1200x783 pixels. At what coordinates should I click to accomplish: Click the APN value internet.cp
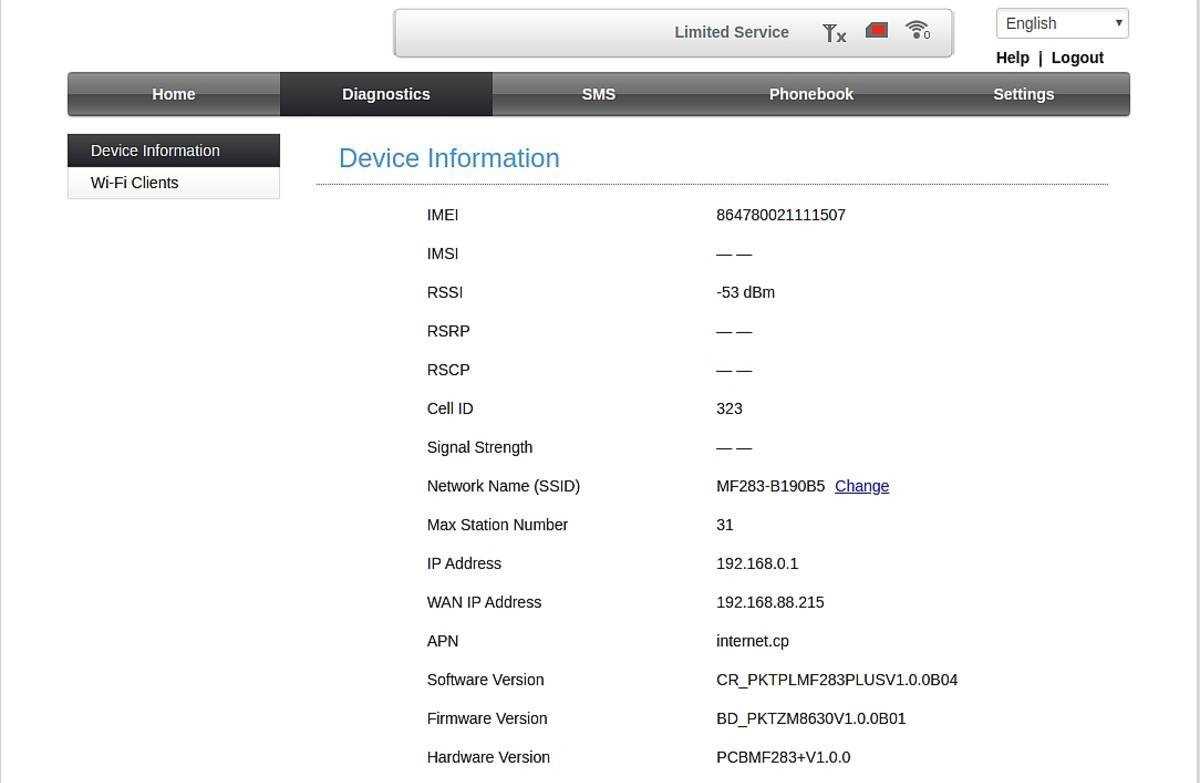click(752, 641)
